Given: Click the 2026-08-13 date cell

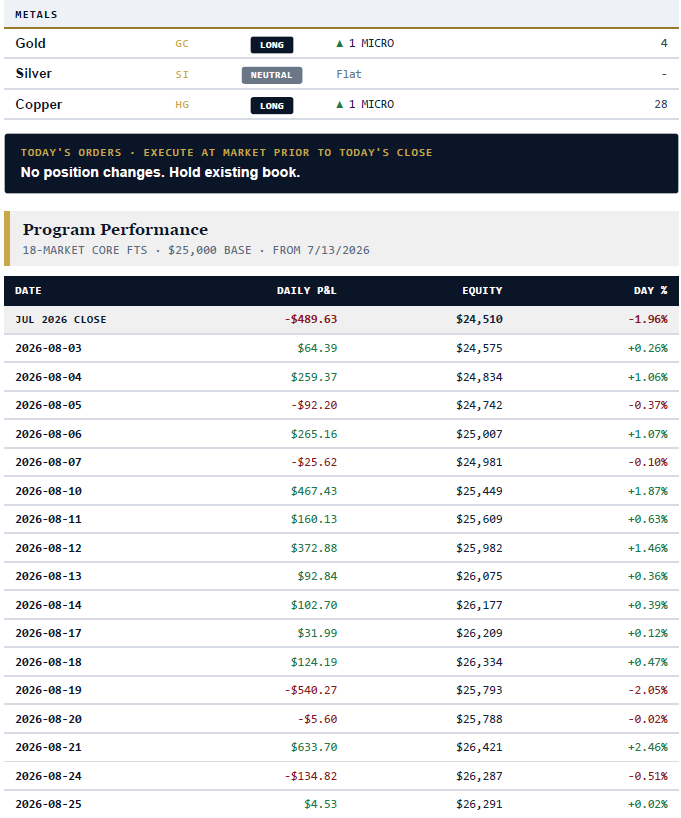Looking at the screenshot, I should coord(49,576).
